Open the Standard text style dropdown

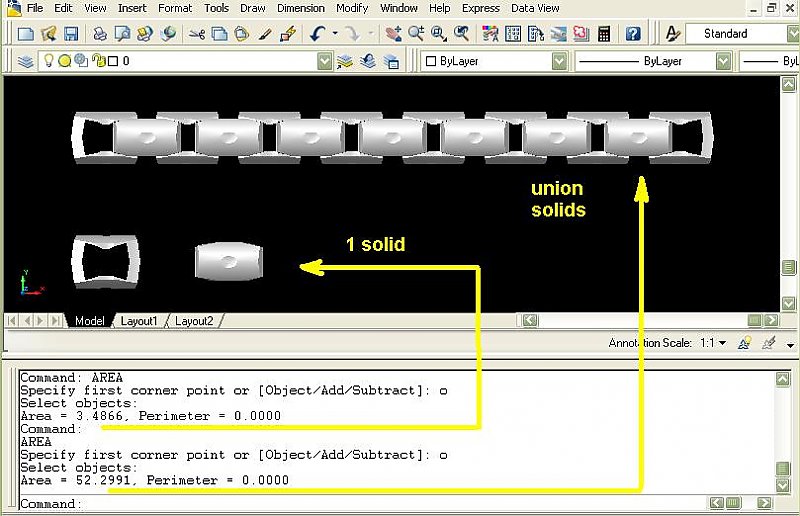(793, 34)
